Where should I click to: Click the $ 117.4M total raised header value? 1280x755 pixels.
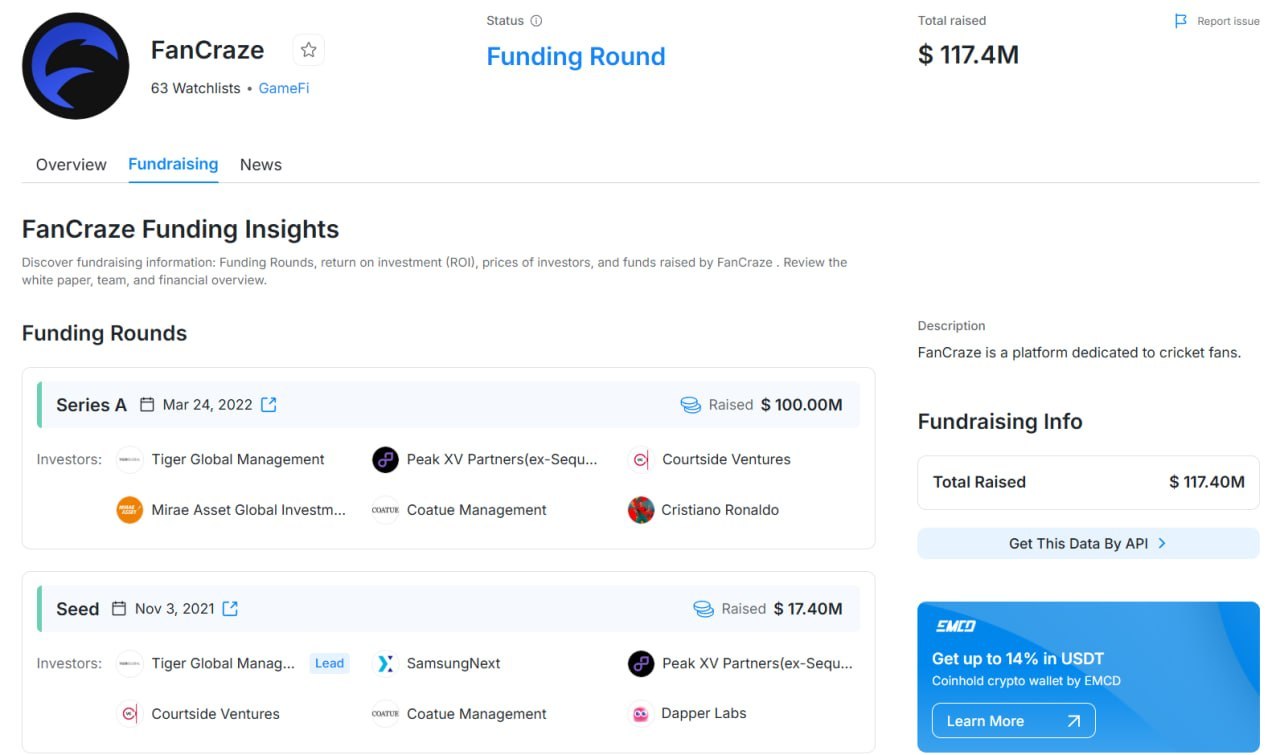click(x=968, y=54)
